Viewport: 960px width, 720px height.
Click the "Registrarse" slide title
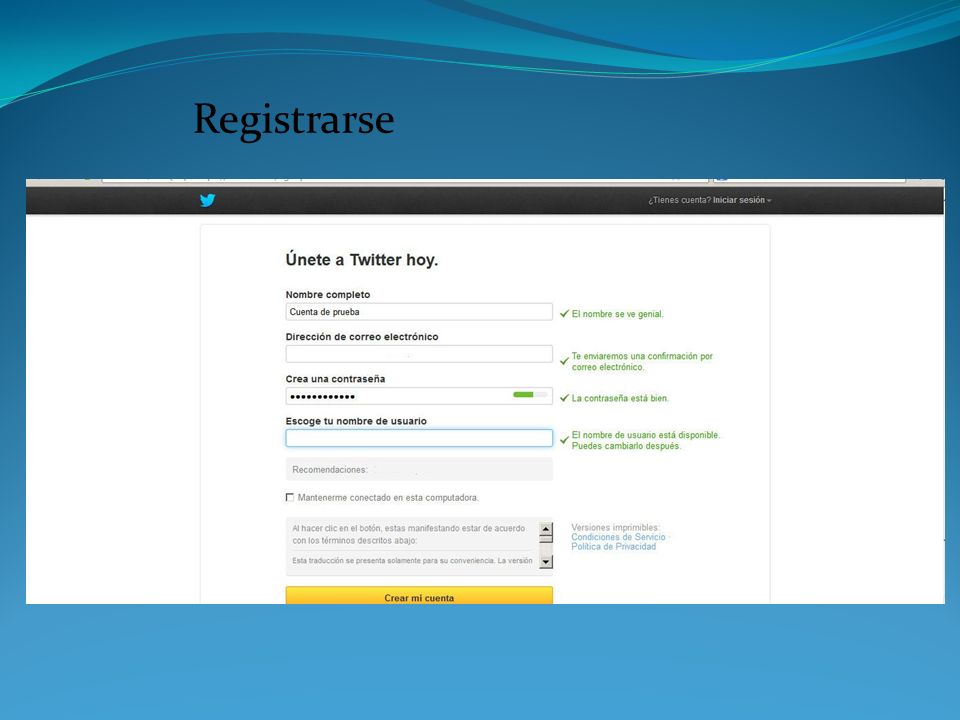pyautogui.click(x=294, y=120)
